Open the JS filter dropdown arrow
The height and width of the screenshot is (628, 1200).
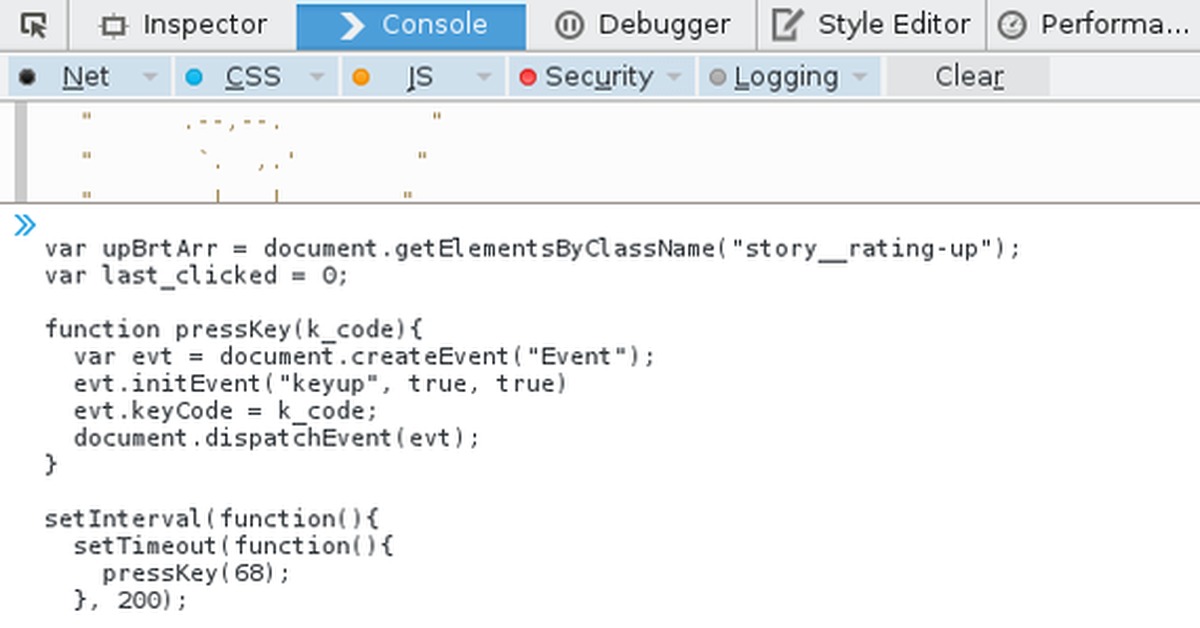[484, 77]
